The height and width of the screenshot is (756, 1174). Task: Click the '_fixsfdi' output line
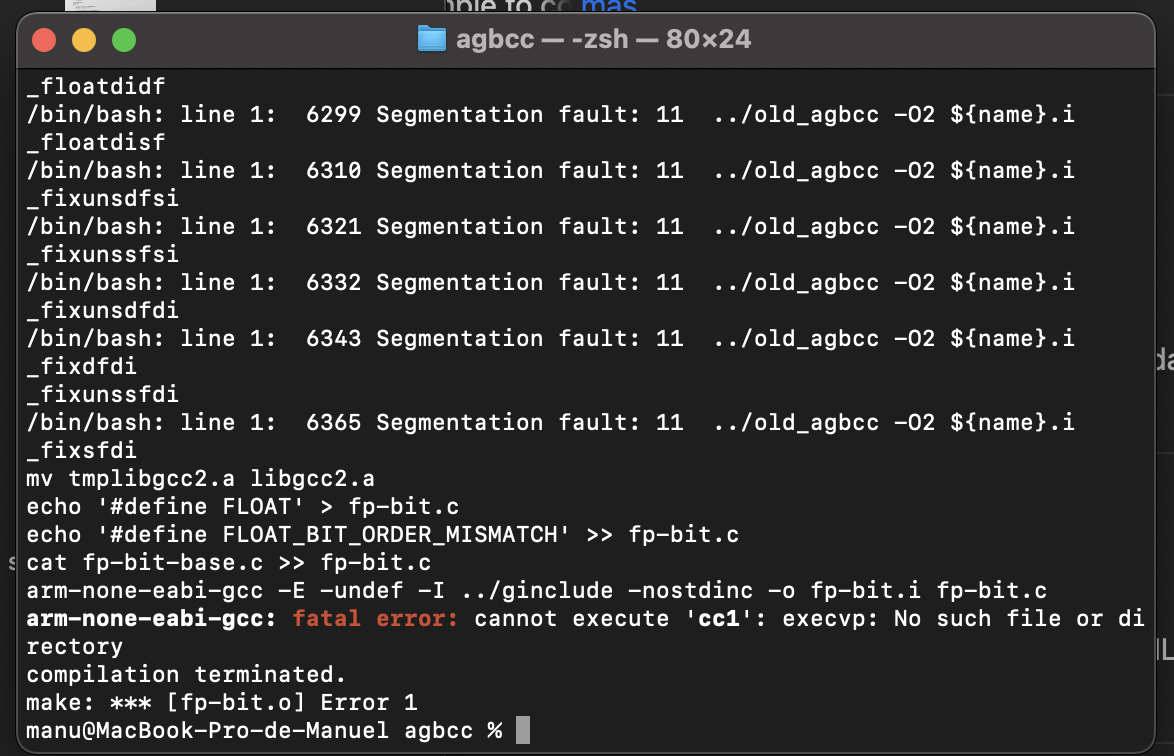[82, 451]
